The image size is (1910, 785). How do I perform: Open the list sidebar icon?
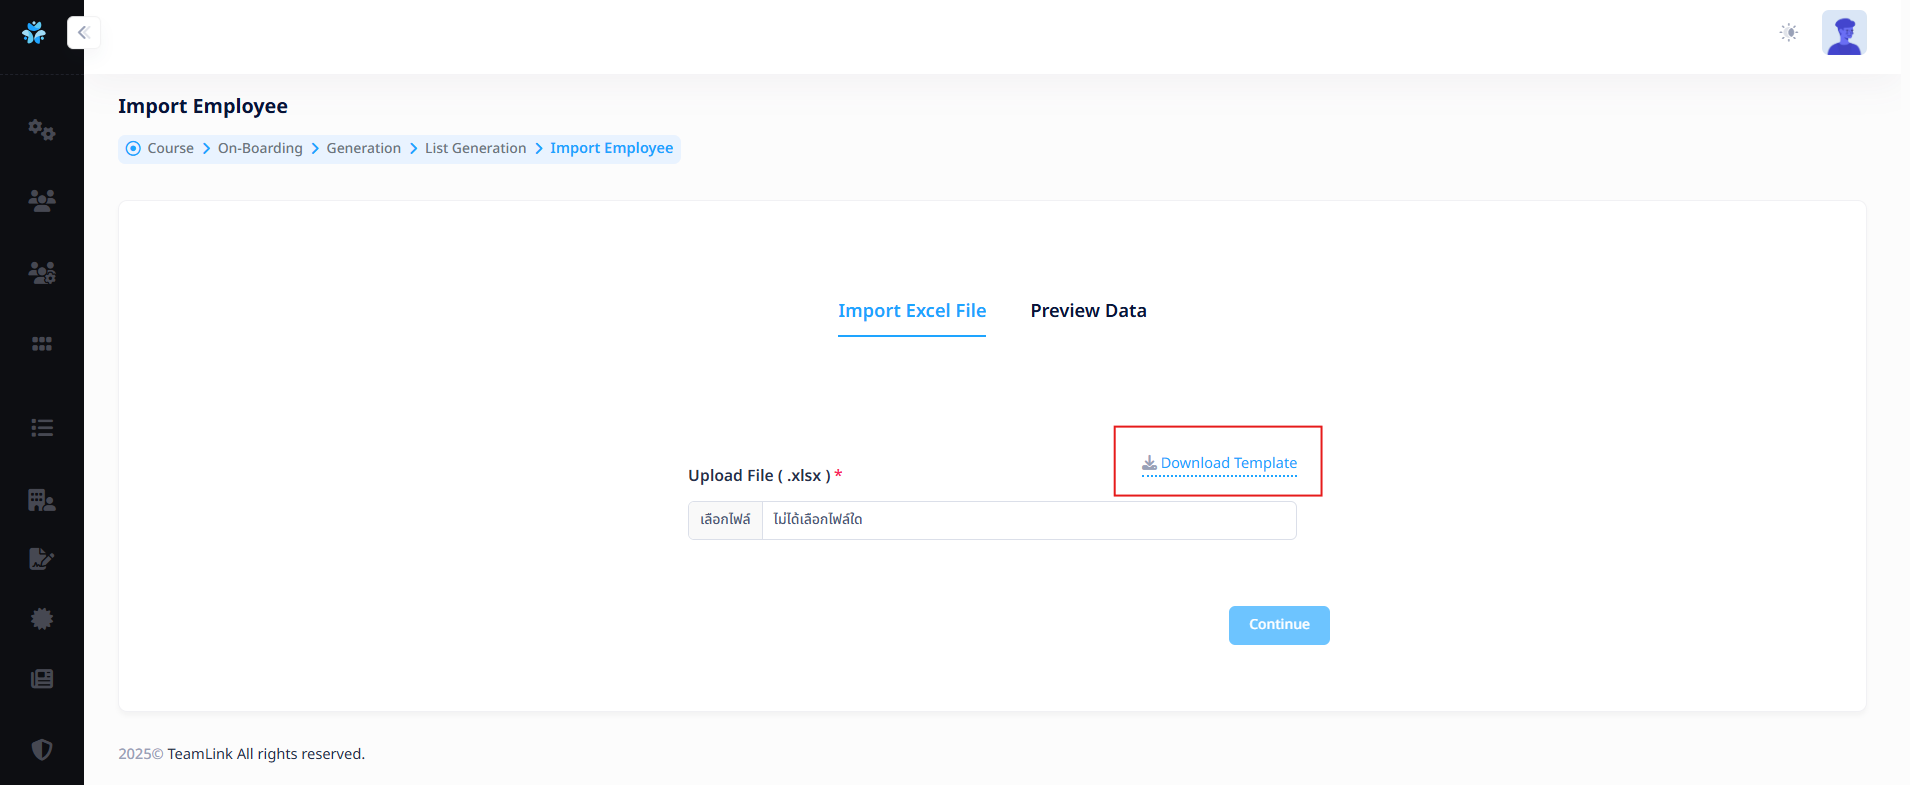coord(42,428)
